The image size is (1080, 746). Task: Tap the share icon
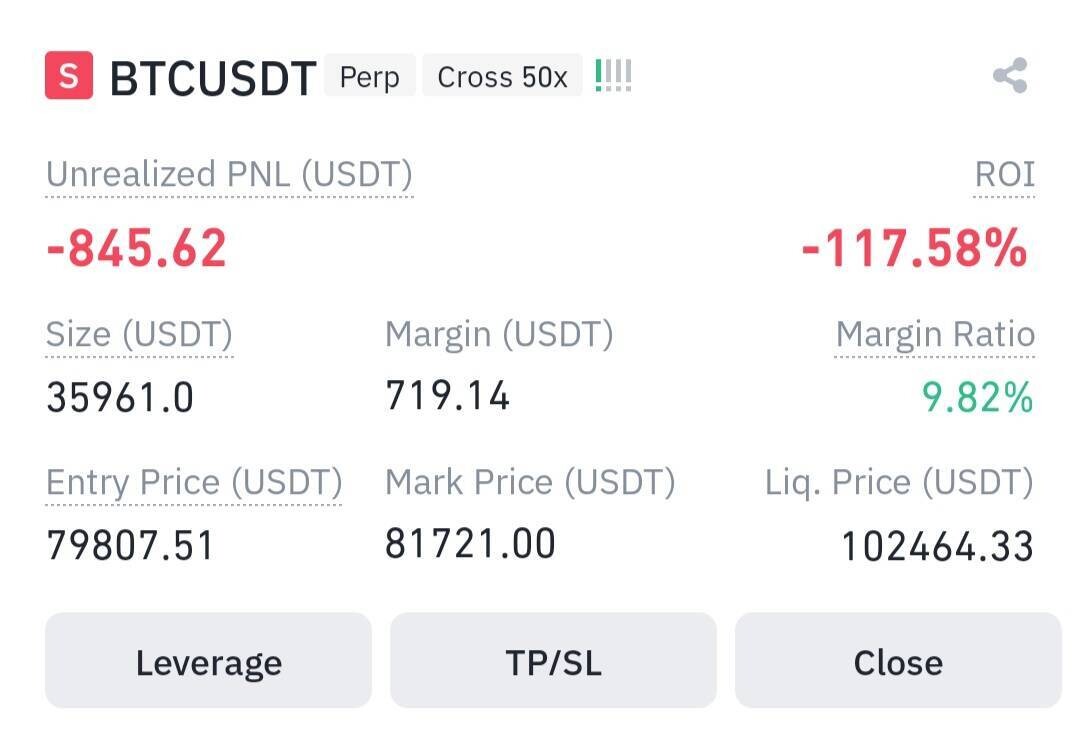(x=1010, y=76)
